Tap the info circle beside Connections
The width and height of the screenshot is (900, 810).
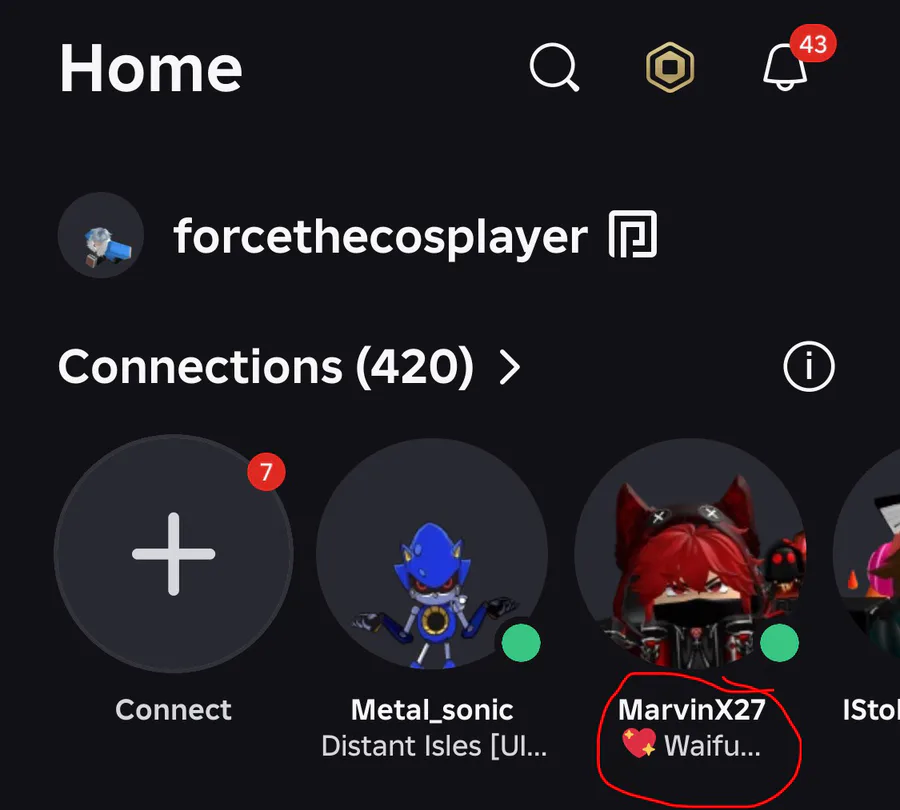pyautogui.click(x=809, y=366)
